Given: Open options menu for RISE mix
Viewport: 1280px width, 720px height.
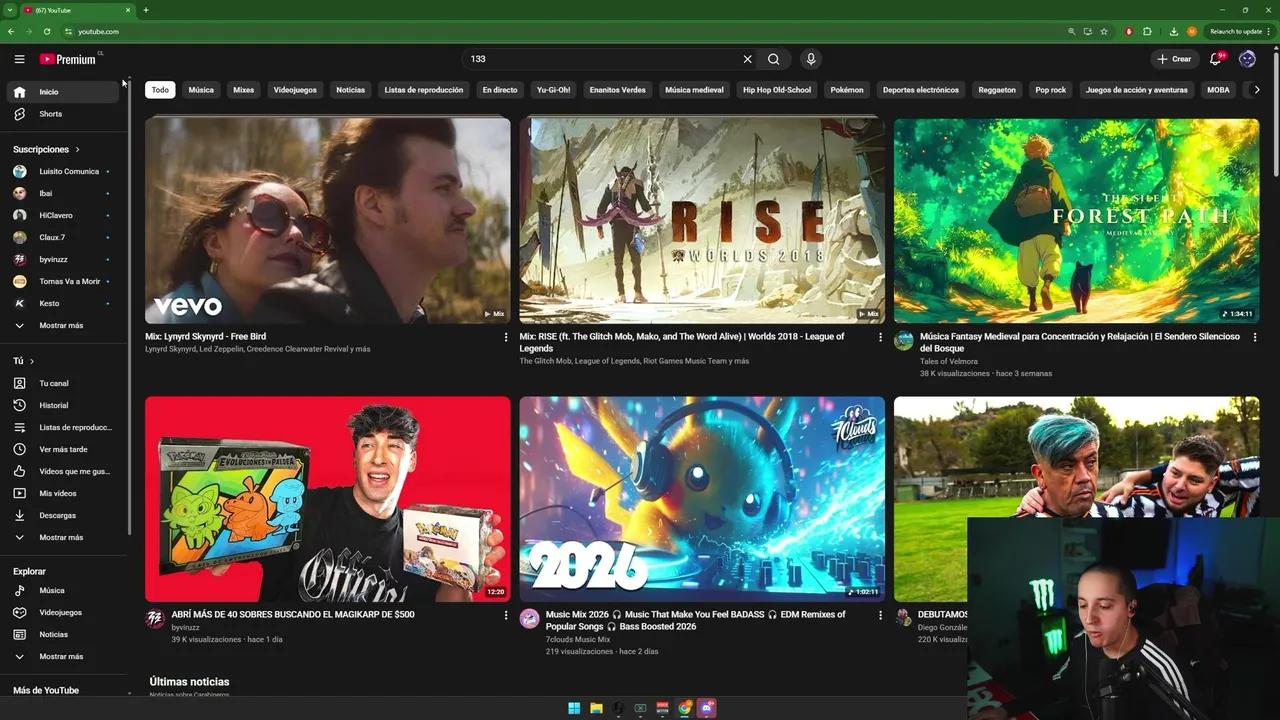Looking at the screenshot, I should [881, 338].
